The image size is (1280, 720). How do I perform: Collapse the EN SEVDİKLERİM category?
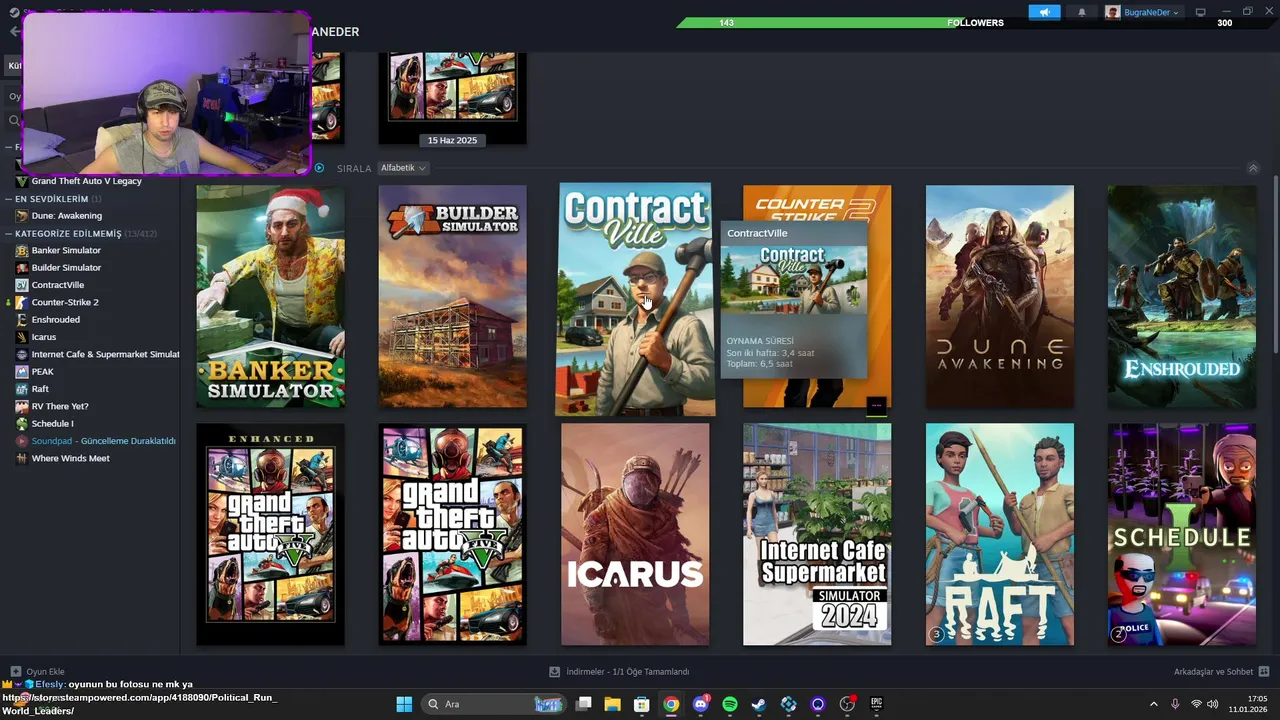pos(8,199)
